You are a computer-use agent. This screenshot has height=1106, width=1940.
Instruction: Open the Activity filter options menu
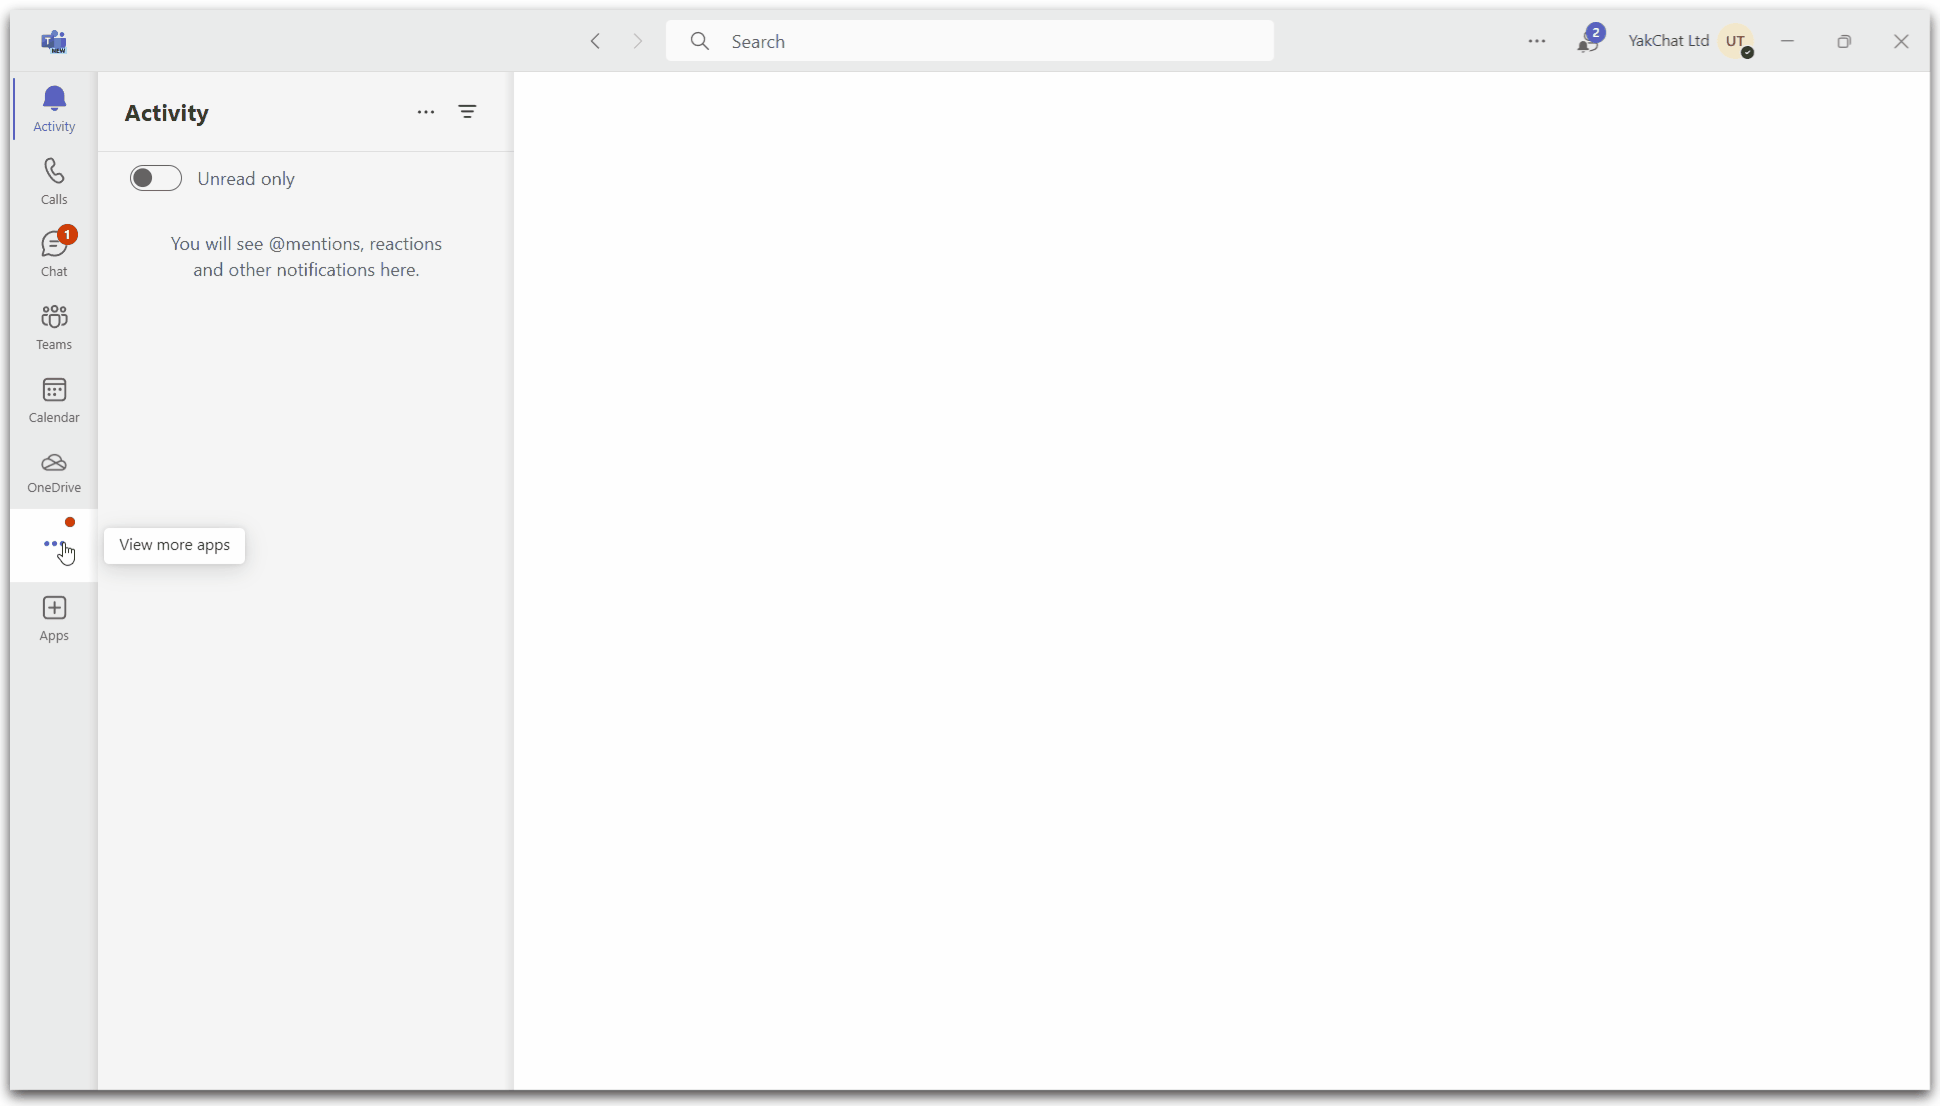(466, 111)
